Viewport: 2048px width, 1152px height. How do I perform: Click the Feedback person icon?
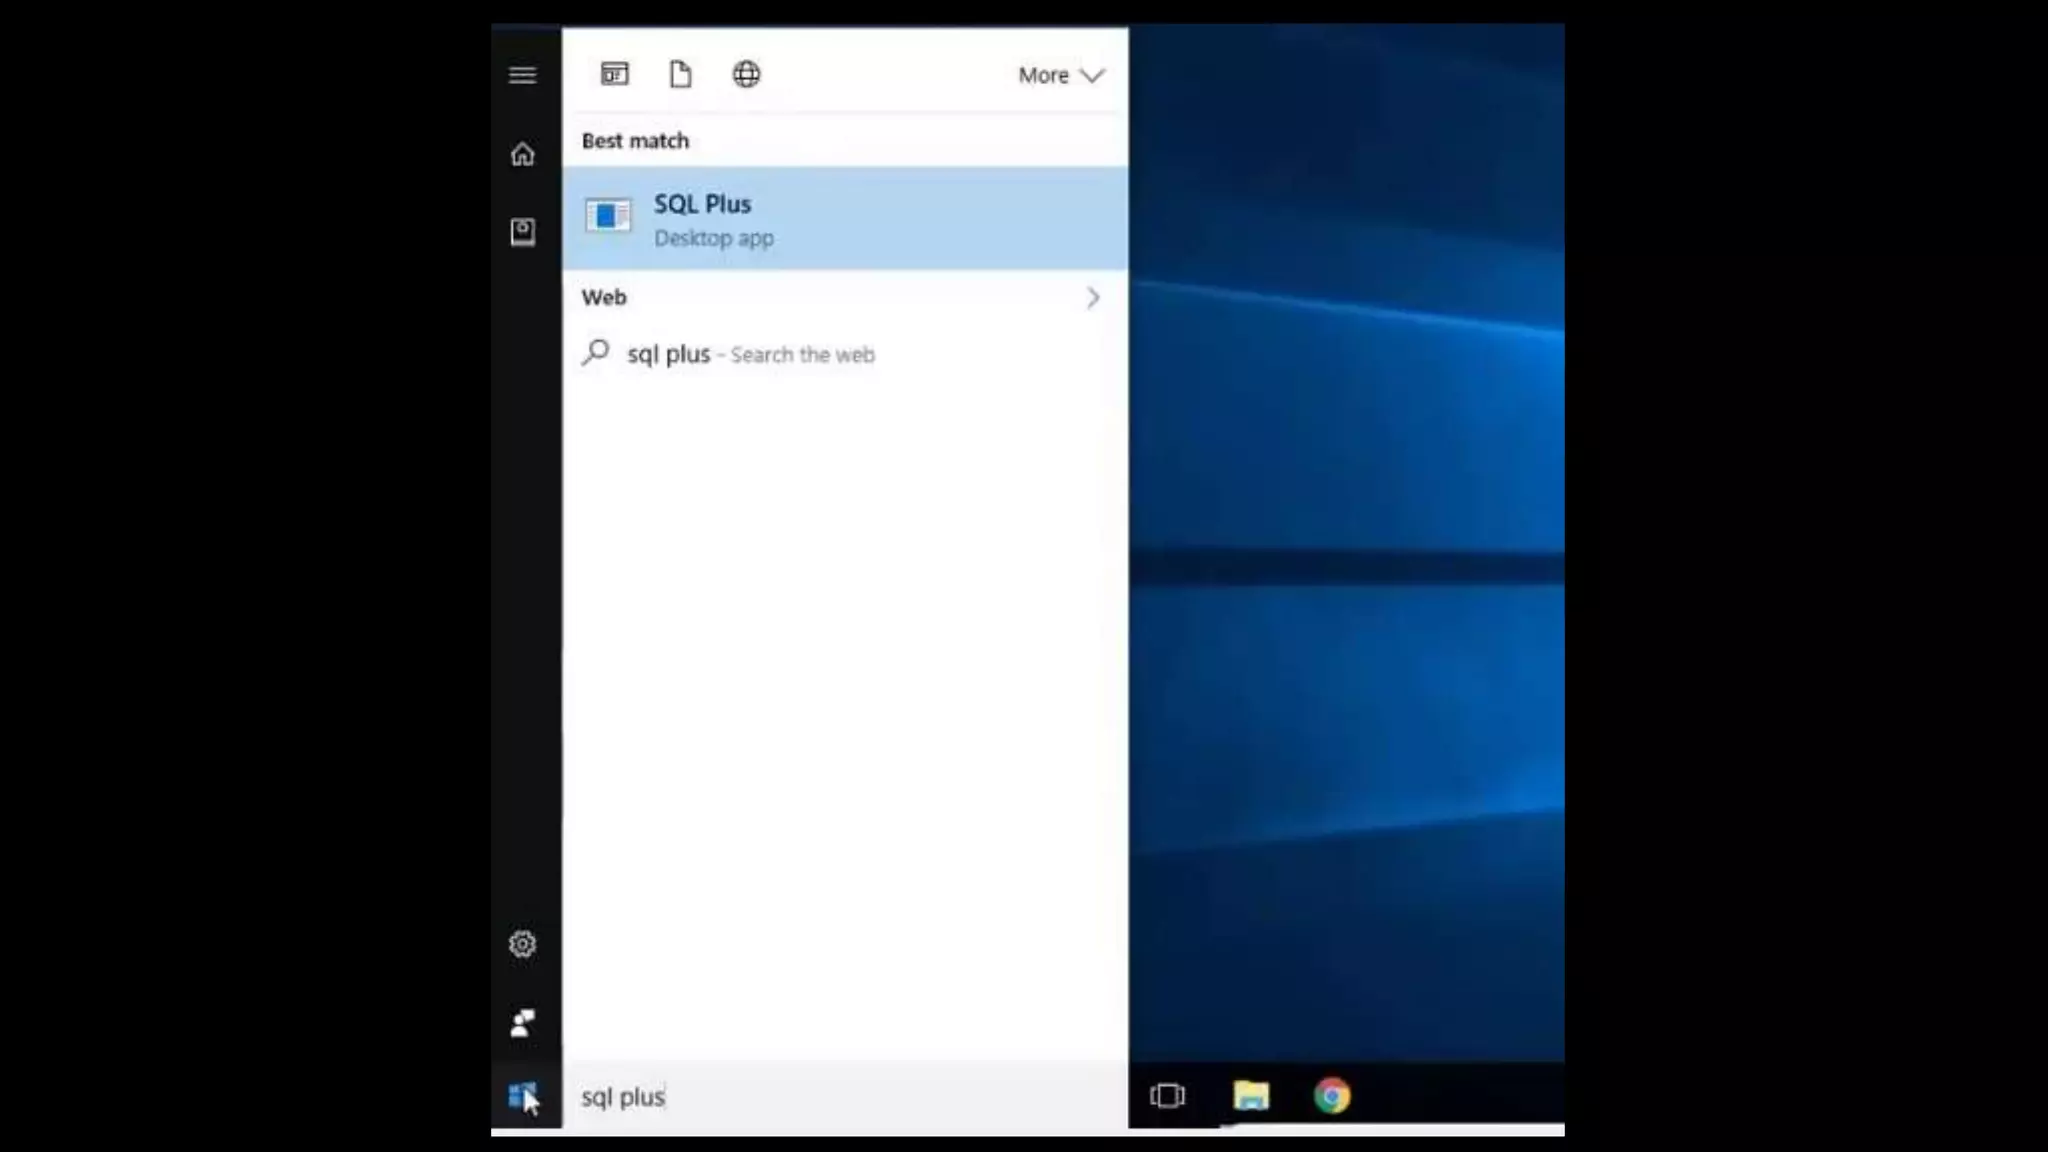522,1022
